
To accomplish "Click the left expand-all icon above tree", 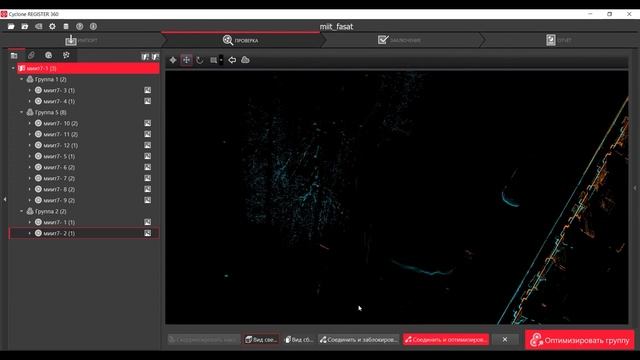I will [x=145, y=57].
